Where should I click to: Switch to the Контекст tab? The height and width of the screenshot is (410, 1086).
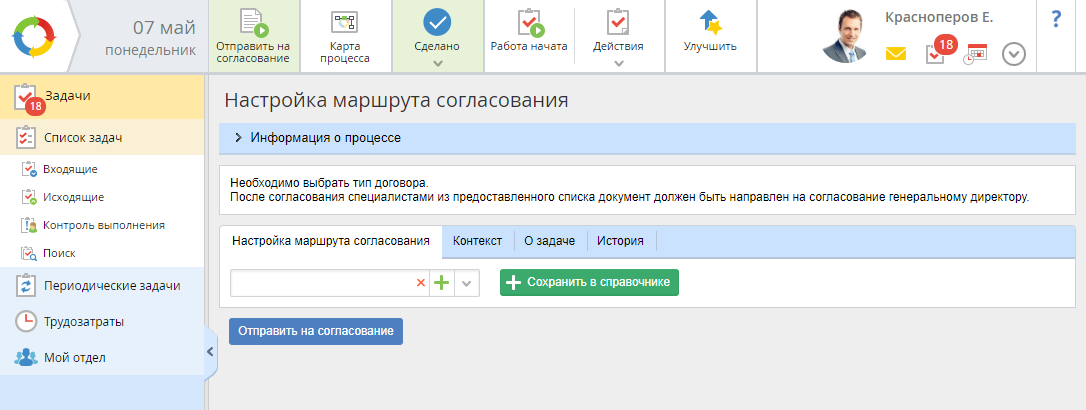point(477,241)
